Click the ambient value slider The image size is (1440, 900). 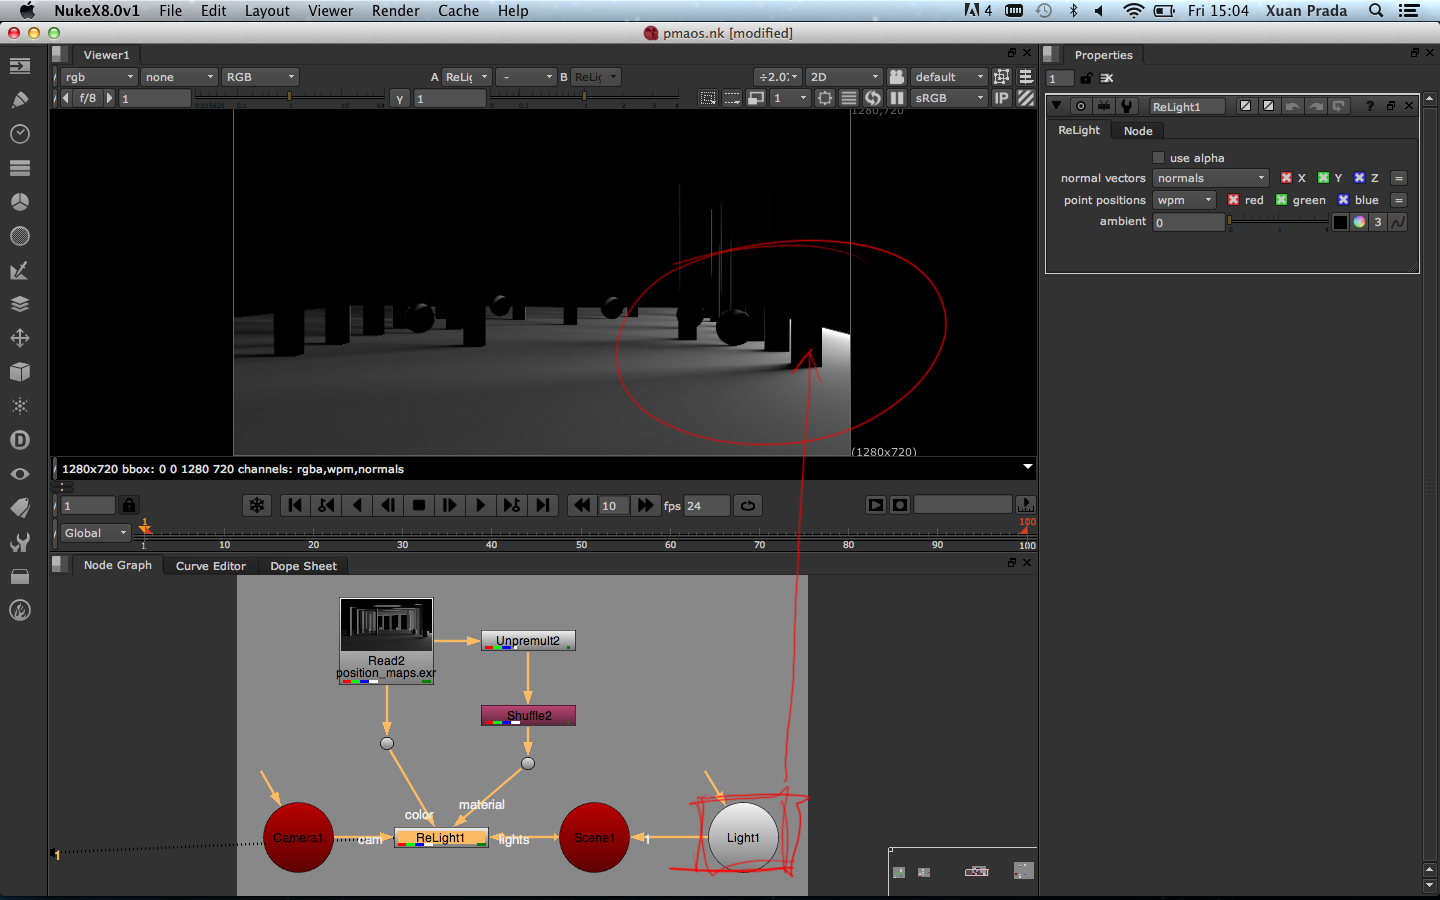(1278, 221)
